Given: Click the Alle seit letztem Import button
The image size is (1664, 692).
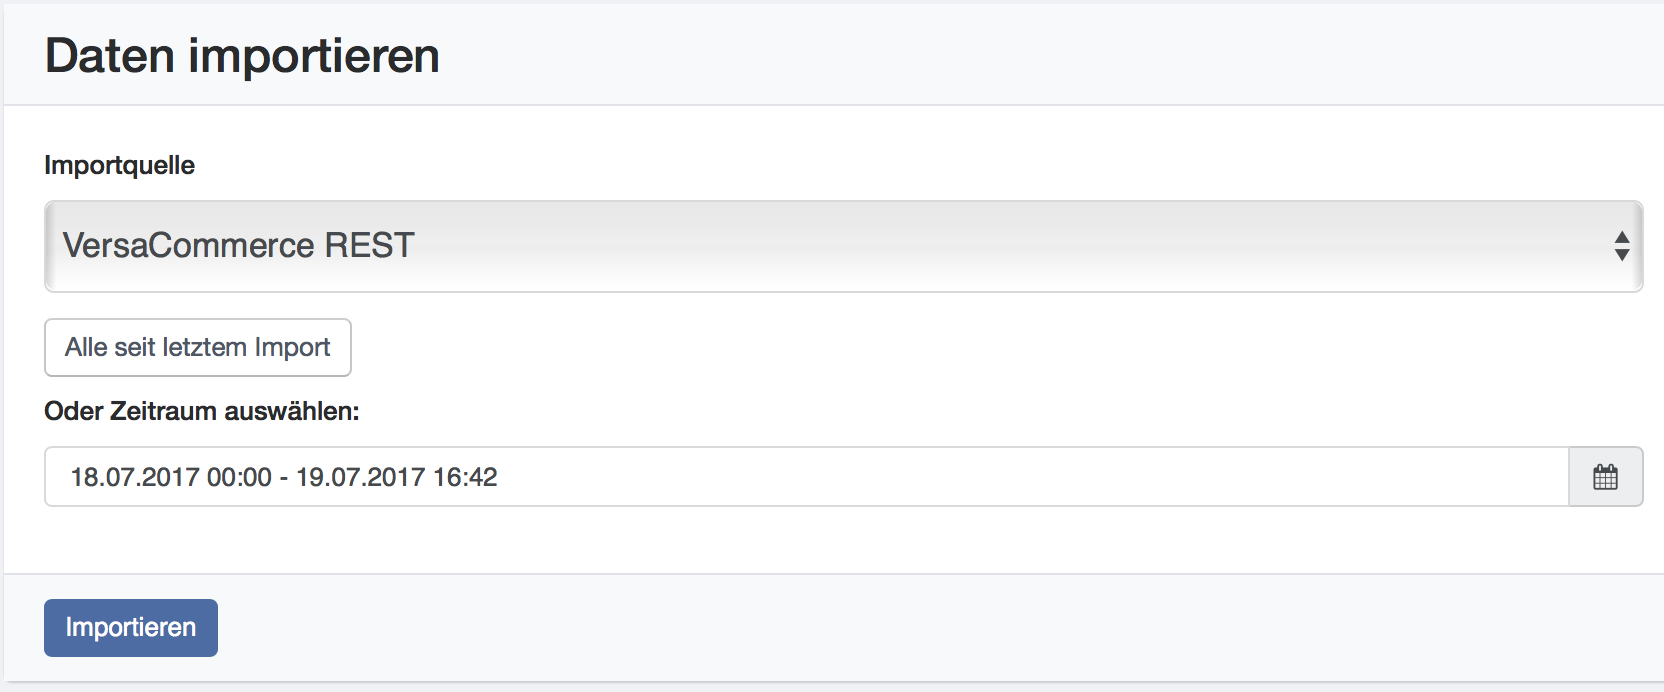Looking at the screenshot, I should tap(198, 347).
